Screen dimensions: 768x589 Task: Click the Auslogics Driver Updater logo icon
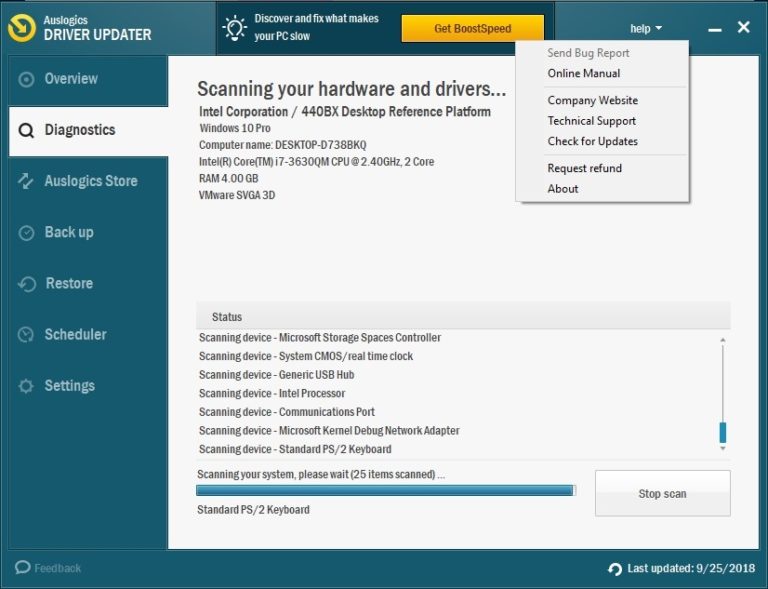tap(22, 28)
